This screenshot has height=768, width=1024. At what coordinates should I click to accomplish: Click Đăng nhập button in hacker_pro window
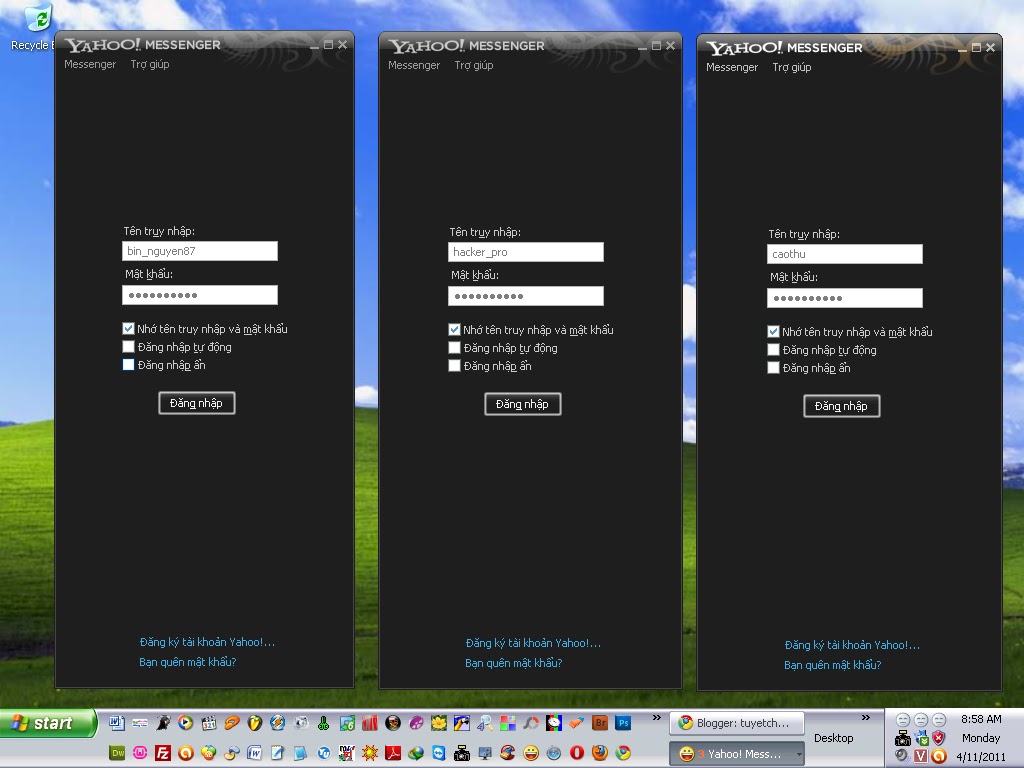[x=522, y=404]
